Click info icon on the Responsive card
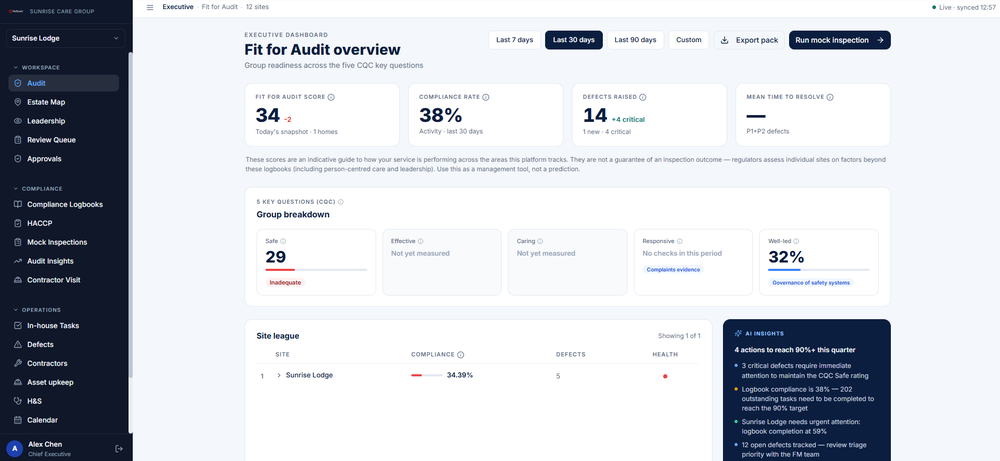The image size is (1000, 461). [679, 242]
